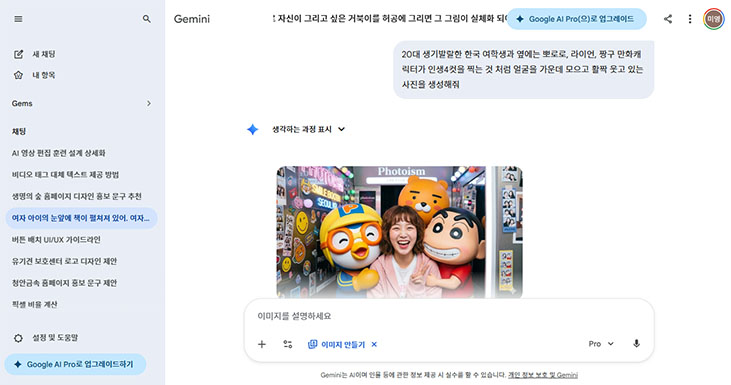Click the plus add file icon
This screenshot has width=731, height=385.
click(262, 344)
